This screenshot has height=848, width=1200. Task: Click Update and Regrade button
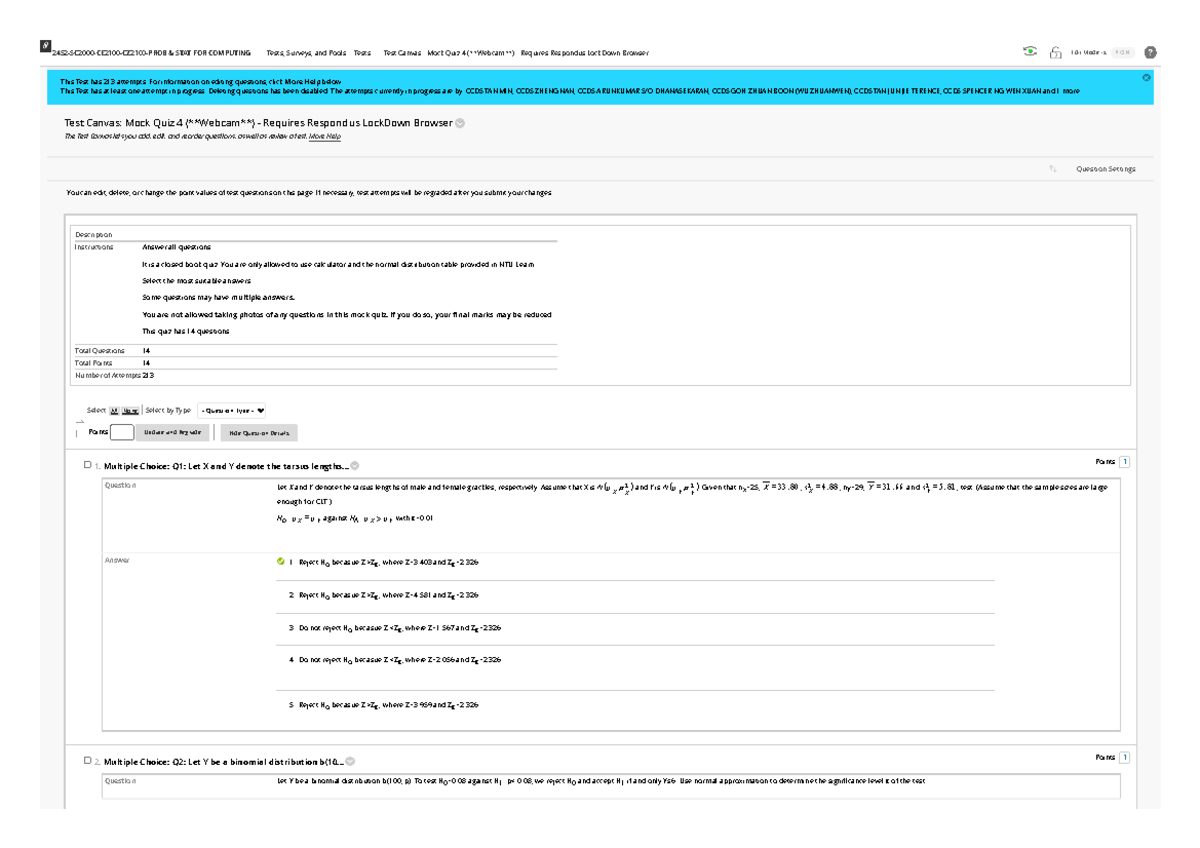coord(173,433)
